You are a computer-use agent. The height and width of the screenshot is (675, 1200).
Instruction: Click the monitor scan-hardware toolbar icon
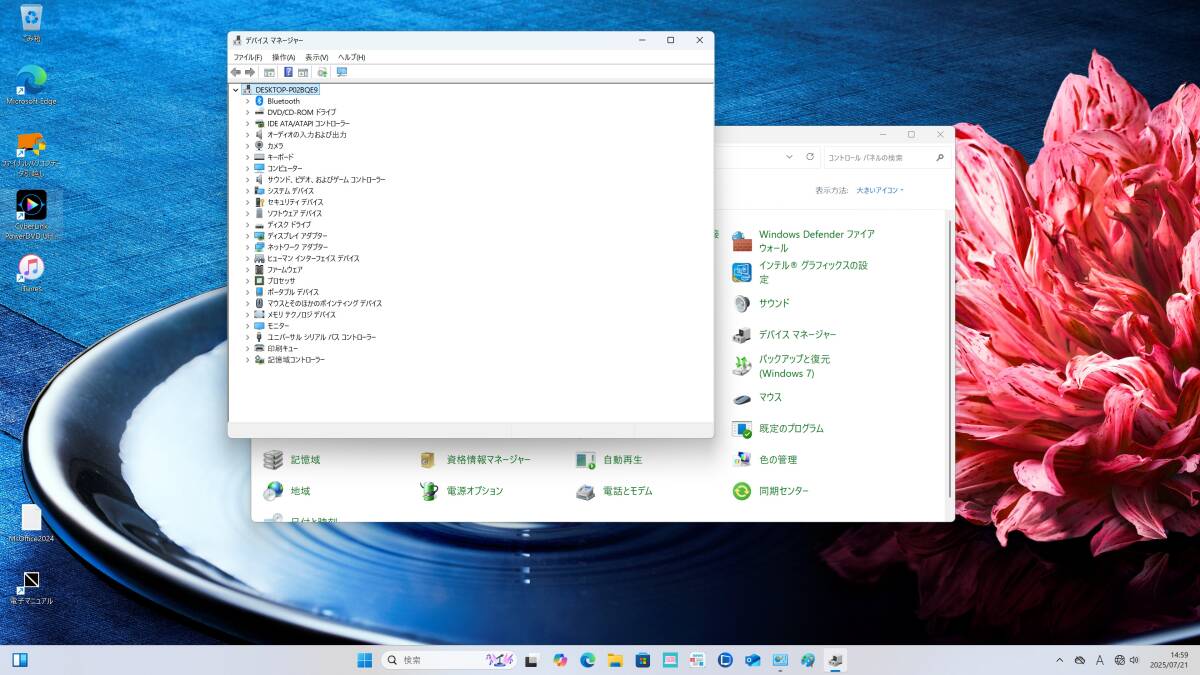pyautogui.click(x=341, y=72)
